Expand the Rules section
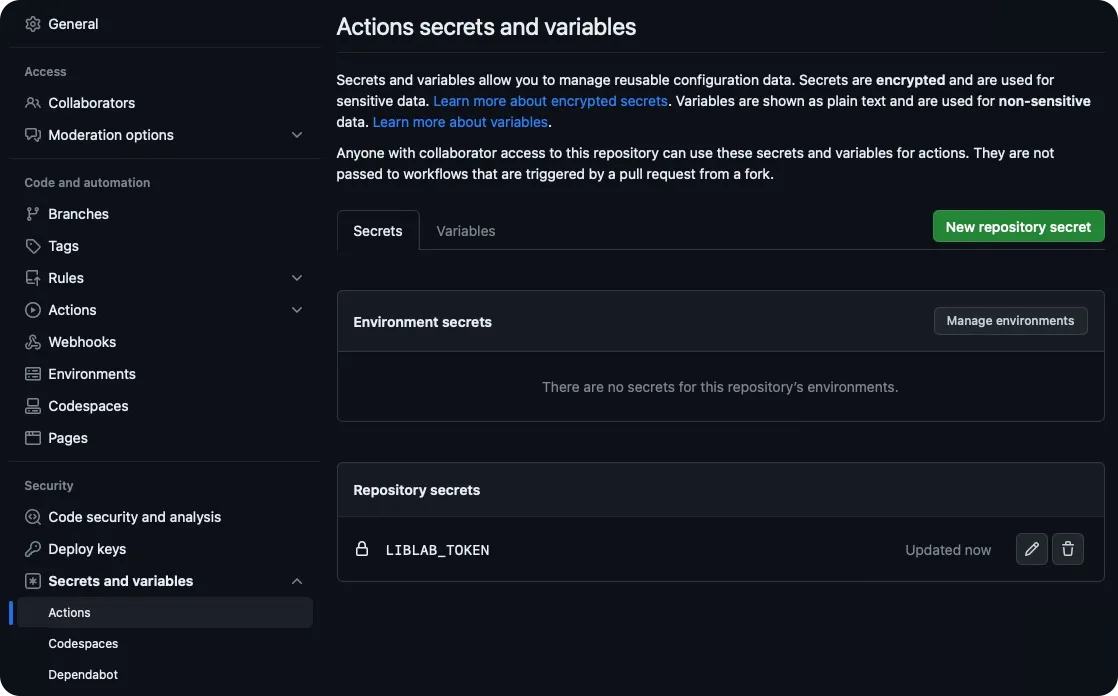Image resolution: width=1118 pixels, height=696 pixels. point(296,277)
